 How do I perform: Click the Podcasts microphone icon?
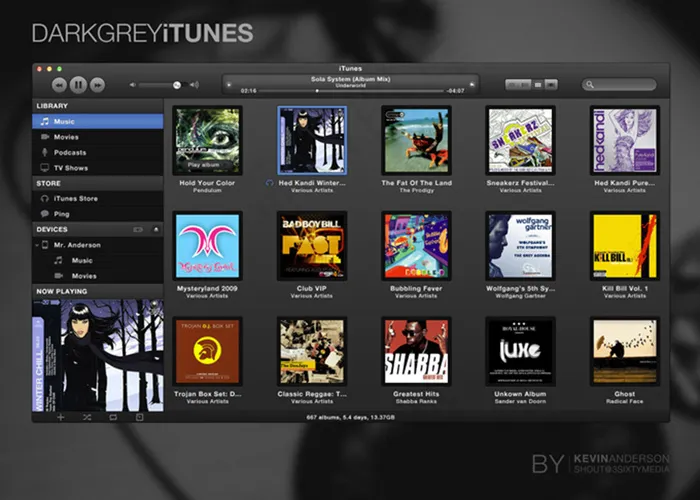45,152
